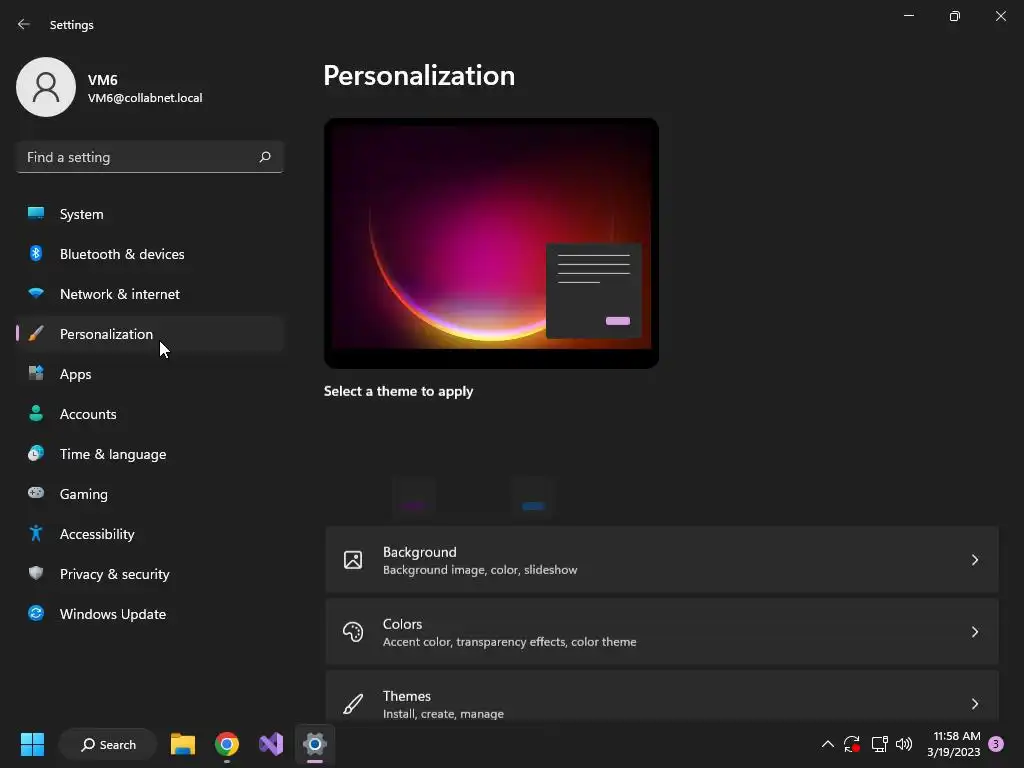The image size is (1024, 768).
Task: Click the Apps icon in sidebar
Action: tap(36, 374)
